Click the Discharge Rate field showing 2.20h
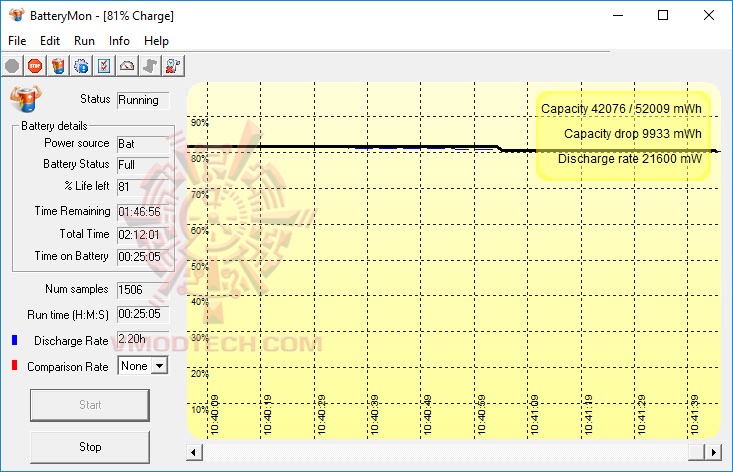 143,339
